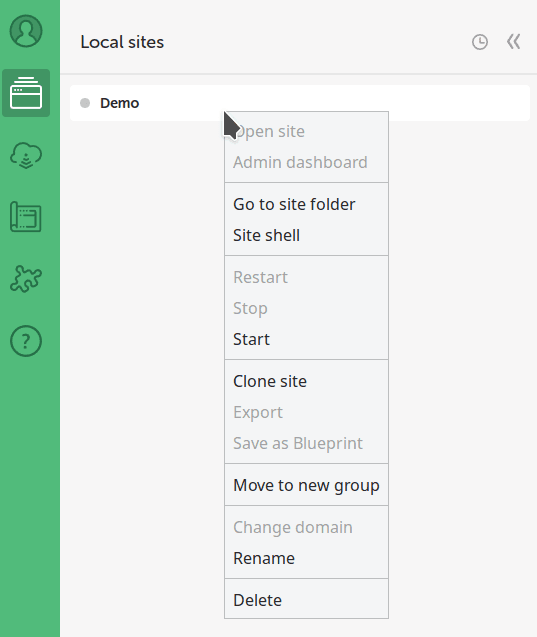The height and width of the screenshot is (637, 537).
Task: Choose Move to new group
Action: pos(306,485)
